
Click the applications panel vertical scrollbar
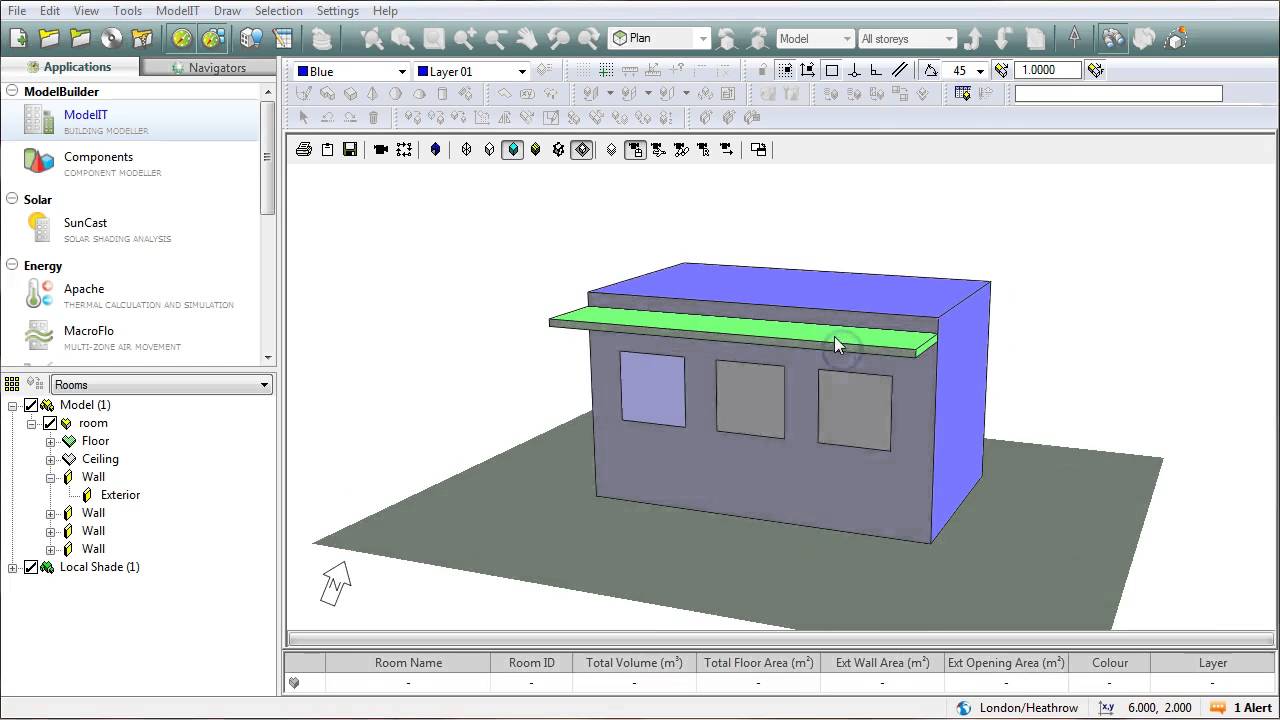267,158
